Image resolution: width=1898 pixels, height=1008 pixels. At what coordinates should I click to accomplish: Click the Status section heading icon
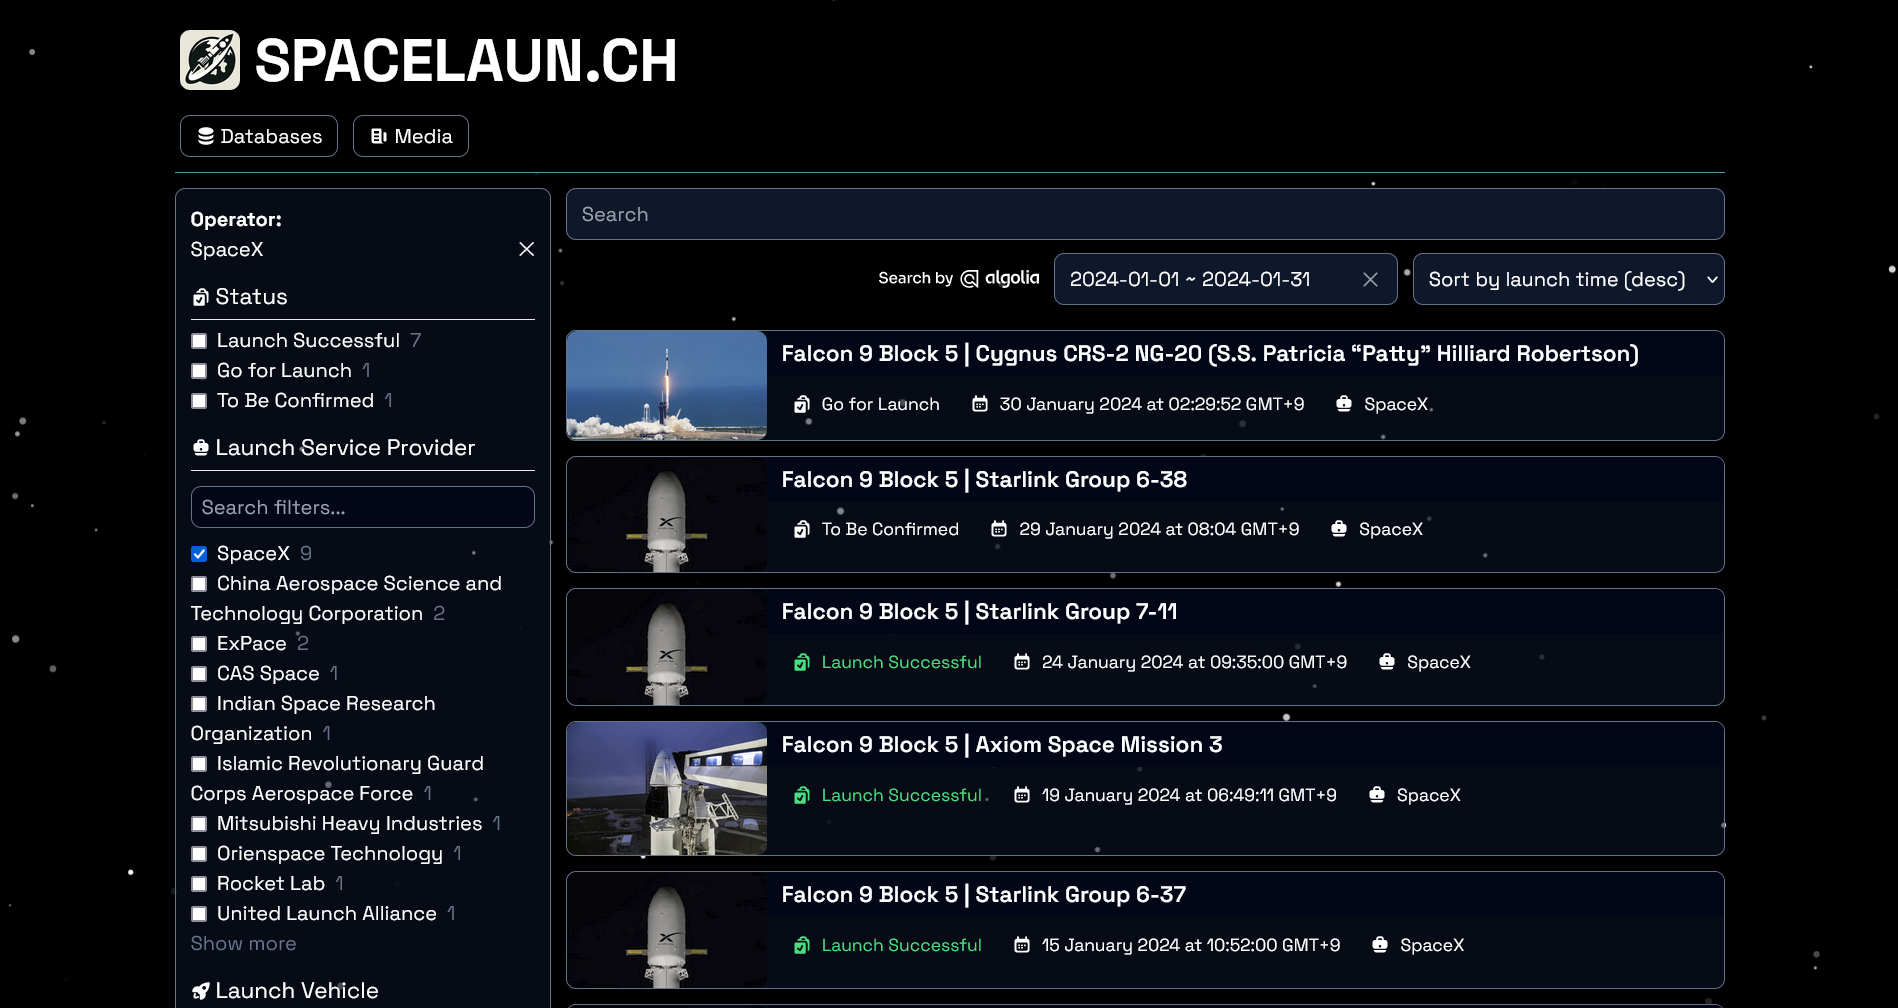pos(201,297)
